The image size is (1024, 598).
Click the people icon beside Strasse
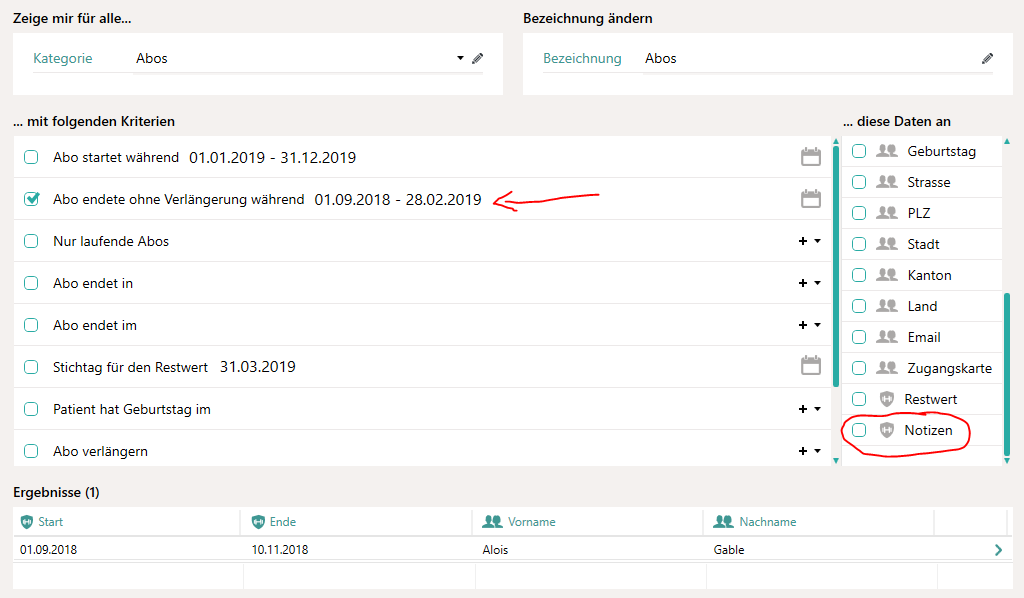coord(886,181)
